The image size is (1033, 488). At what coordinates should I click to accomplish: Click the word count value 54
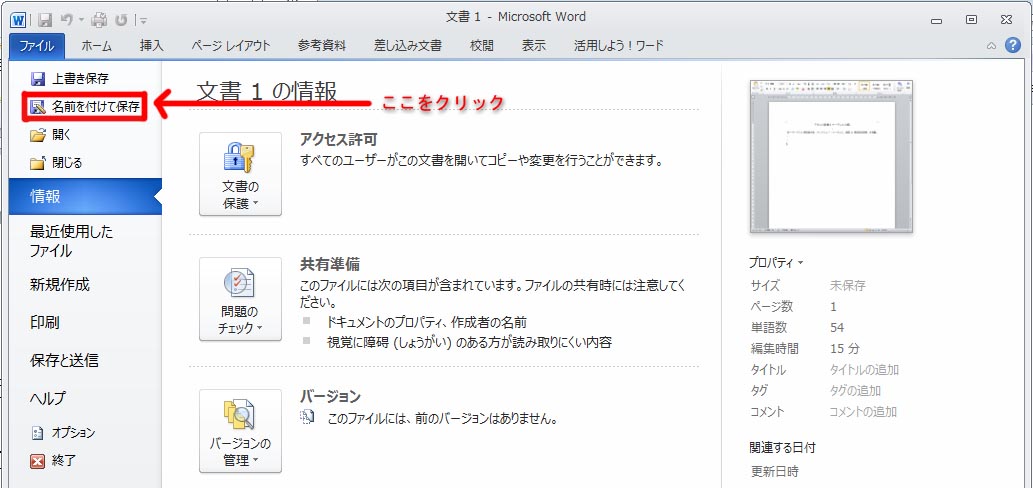pyautogui.click(x=837, y=328)
